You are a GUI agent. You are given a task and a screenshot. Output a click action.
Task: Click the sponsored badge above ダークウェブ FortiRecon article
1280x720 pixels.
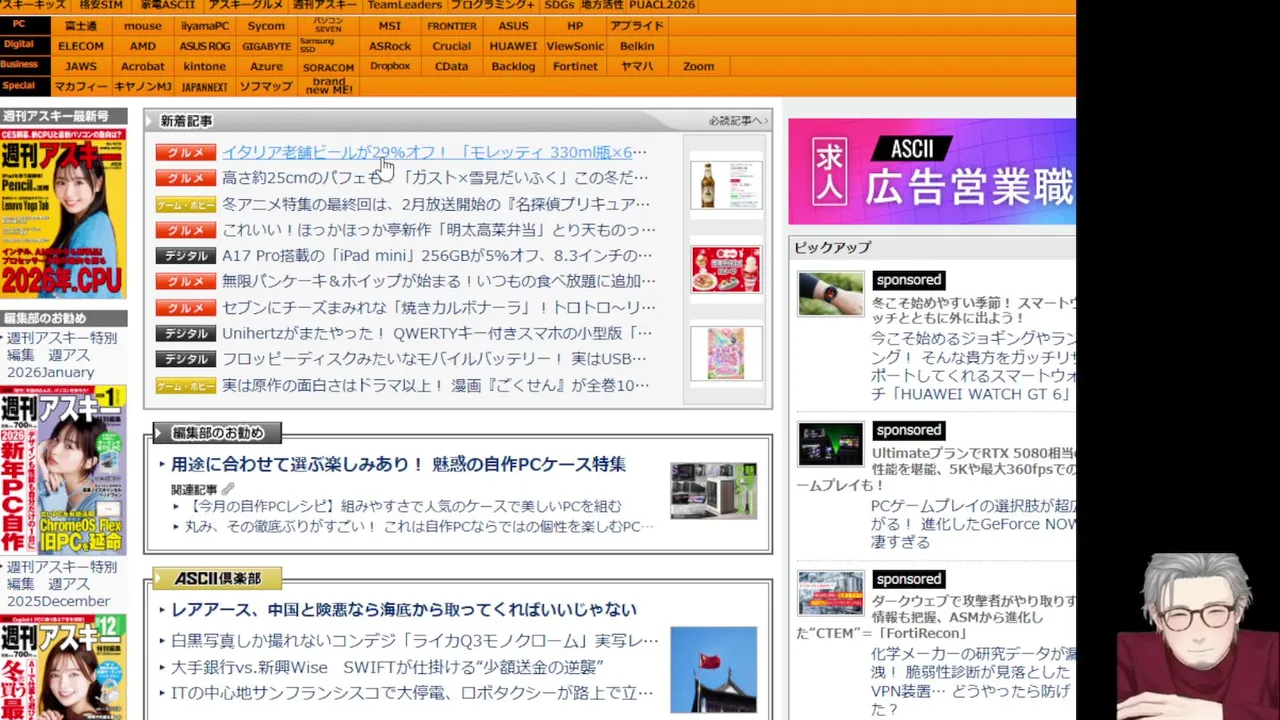tap(908, 579)
